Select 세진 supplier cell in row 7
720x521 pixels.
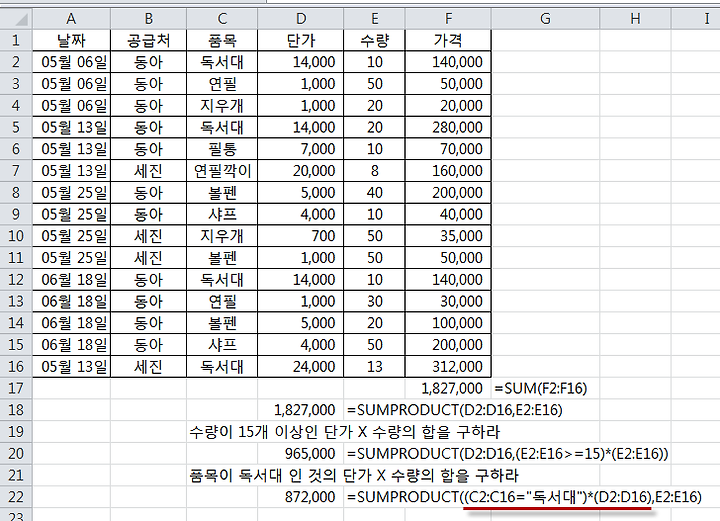coord(148,171)
